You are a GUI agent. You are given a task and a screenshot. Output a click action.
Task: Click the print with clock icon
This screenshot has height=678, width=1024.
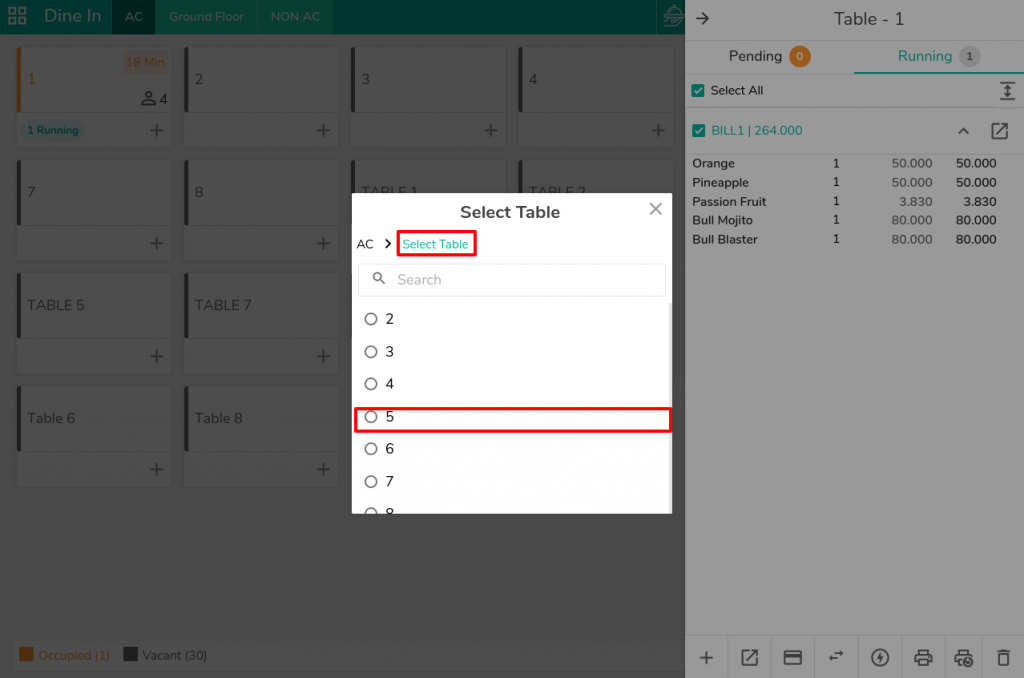[x=963, y=657]
